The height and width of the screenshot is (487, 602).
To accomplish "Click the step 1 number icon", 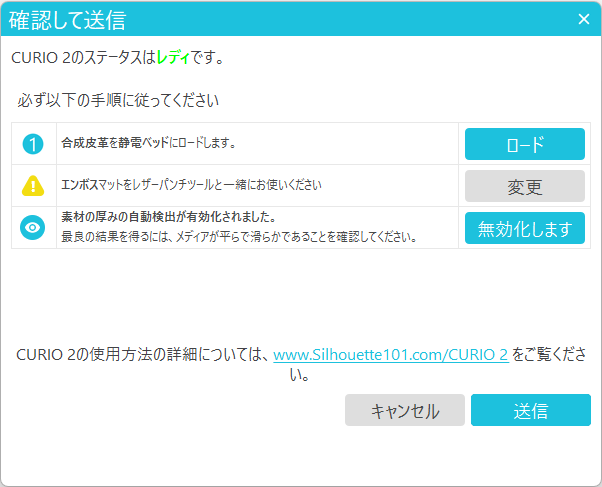I will [x=33, y=144].
